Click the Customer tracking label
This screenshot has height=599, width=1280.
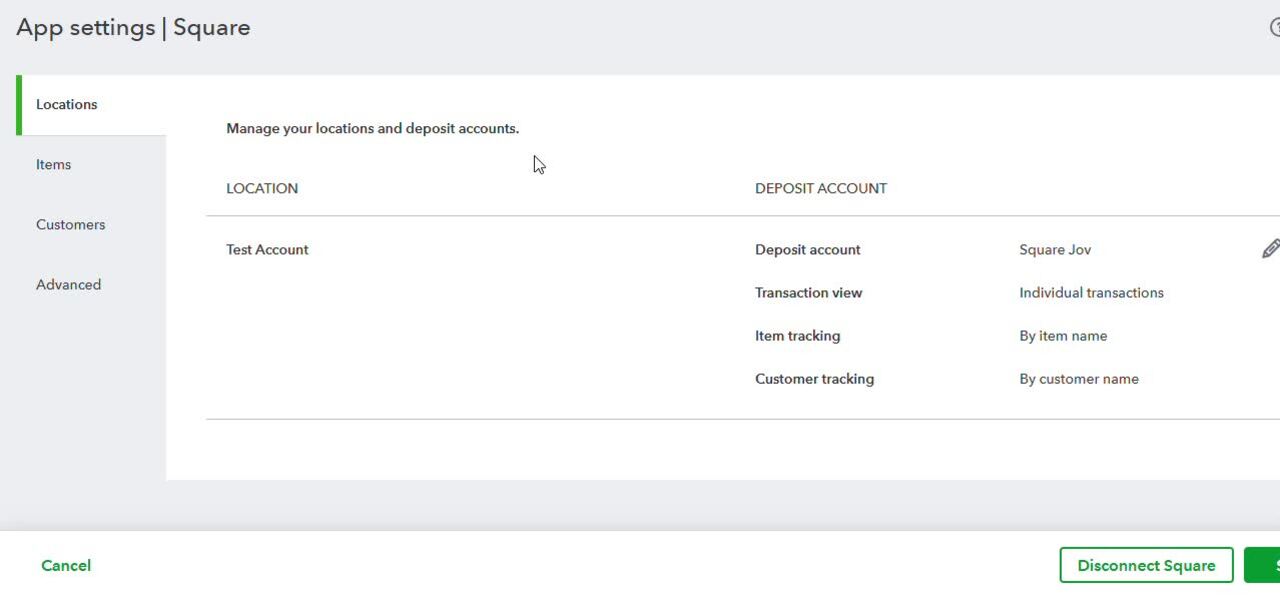pos(814,379)
